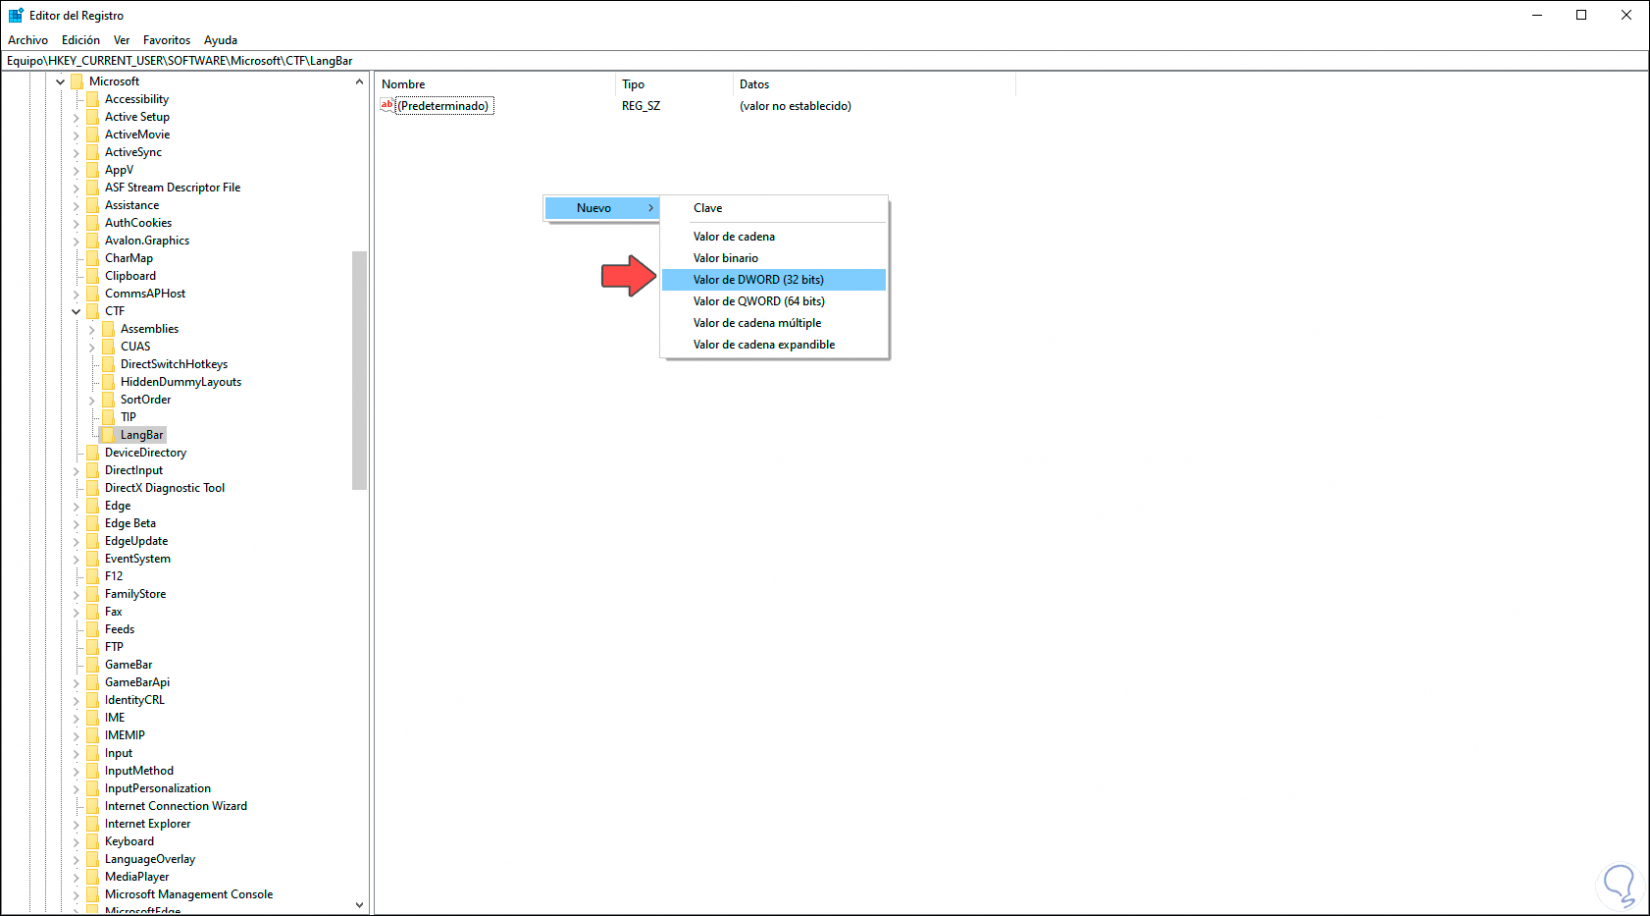Click the tree scroll down arrow
The image size is (1650, 916).
click(x=359, y=905)
